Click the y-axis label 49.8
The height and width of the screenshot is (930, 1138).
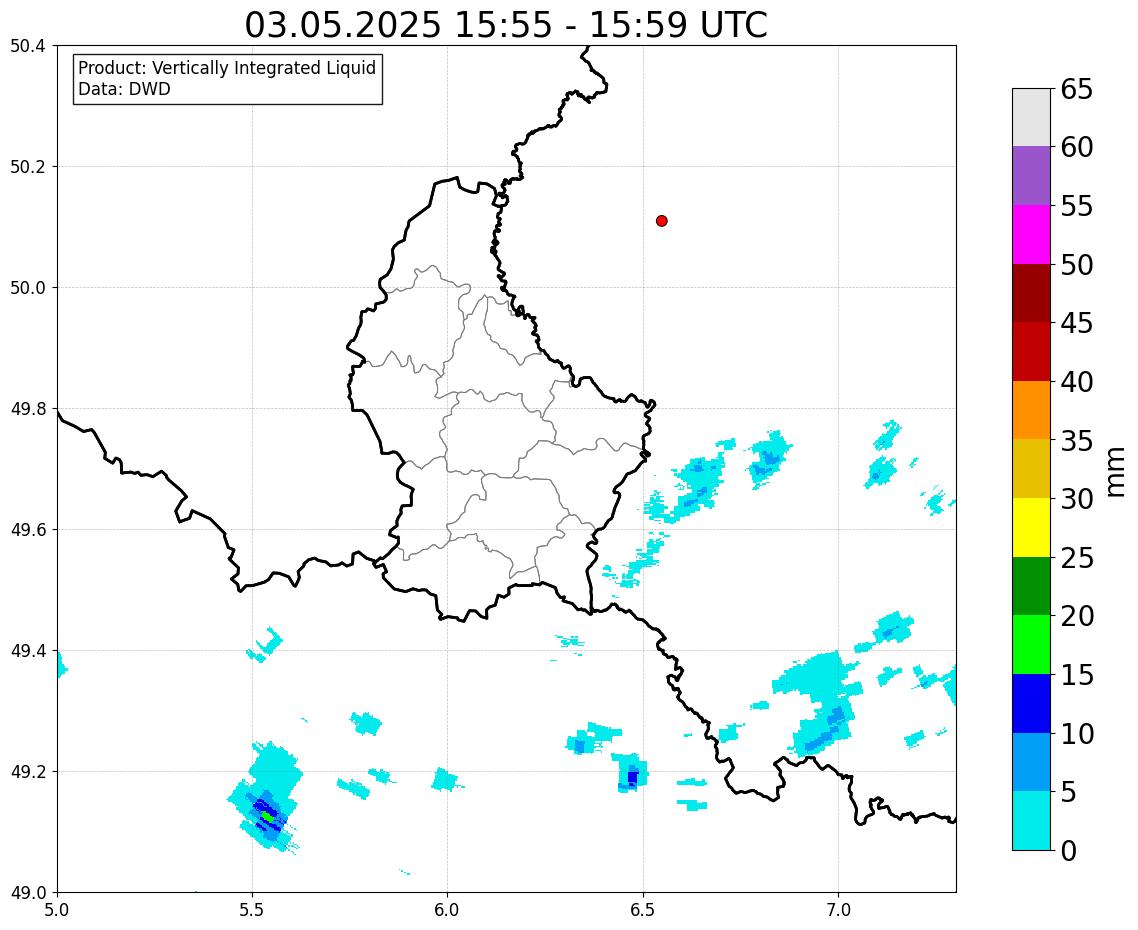click(28, 409)
